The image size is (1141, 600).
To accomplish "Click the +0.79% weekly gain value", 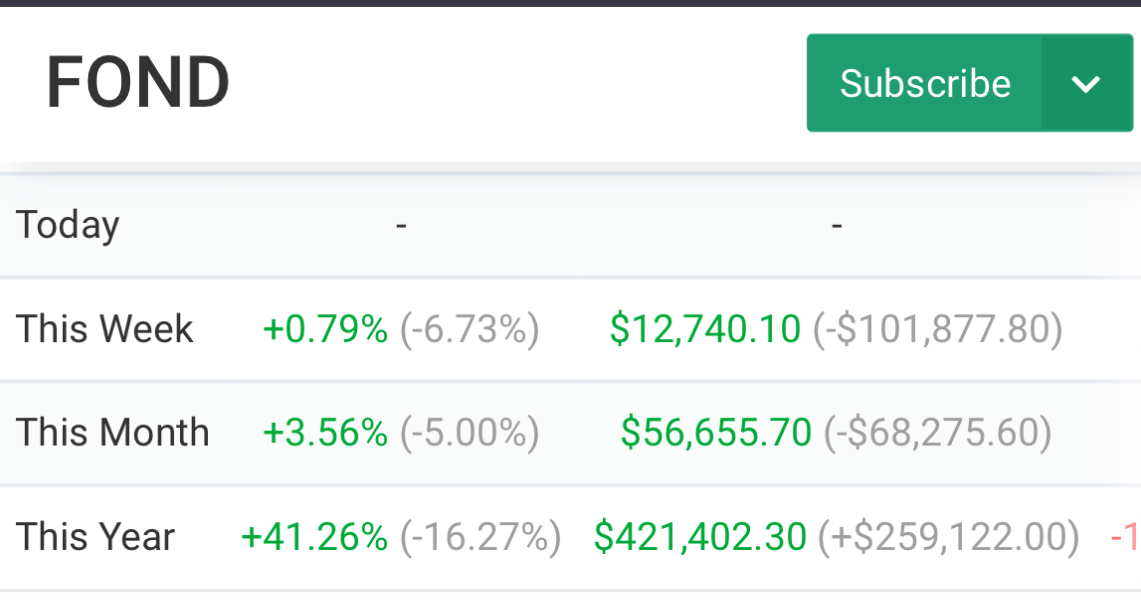I will click(x=325, y=329).
